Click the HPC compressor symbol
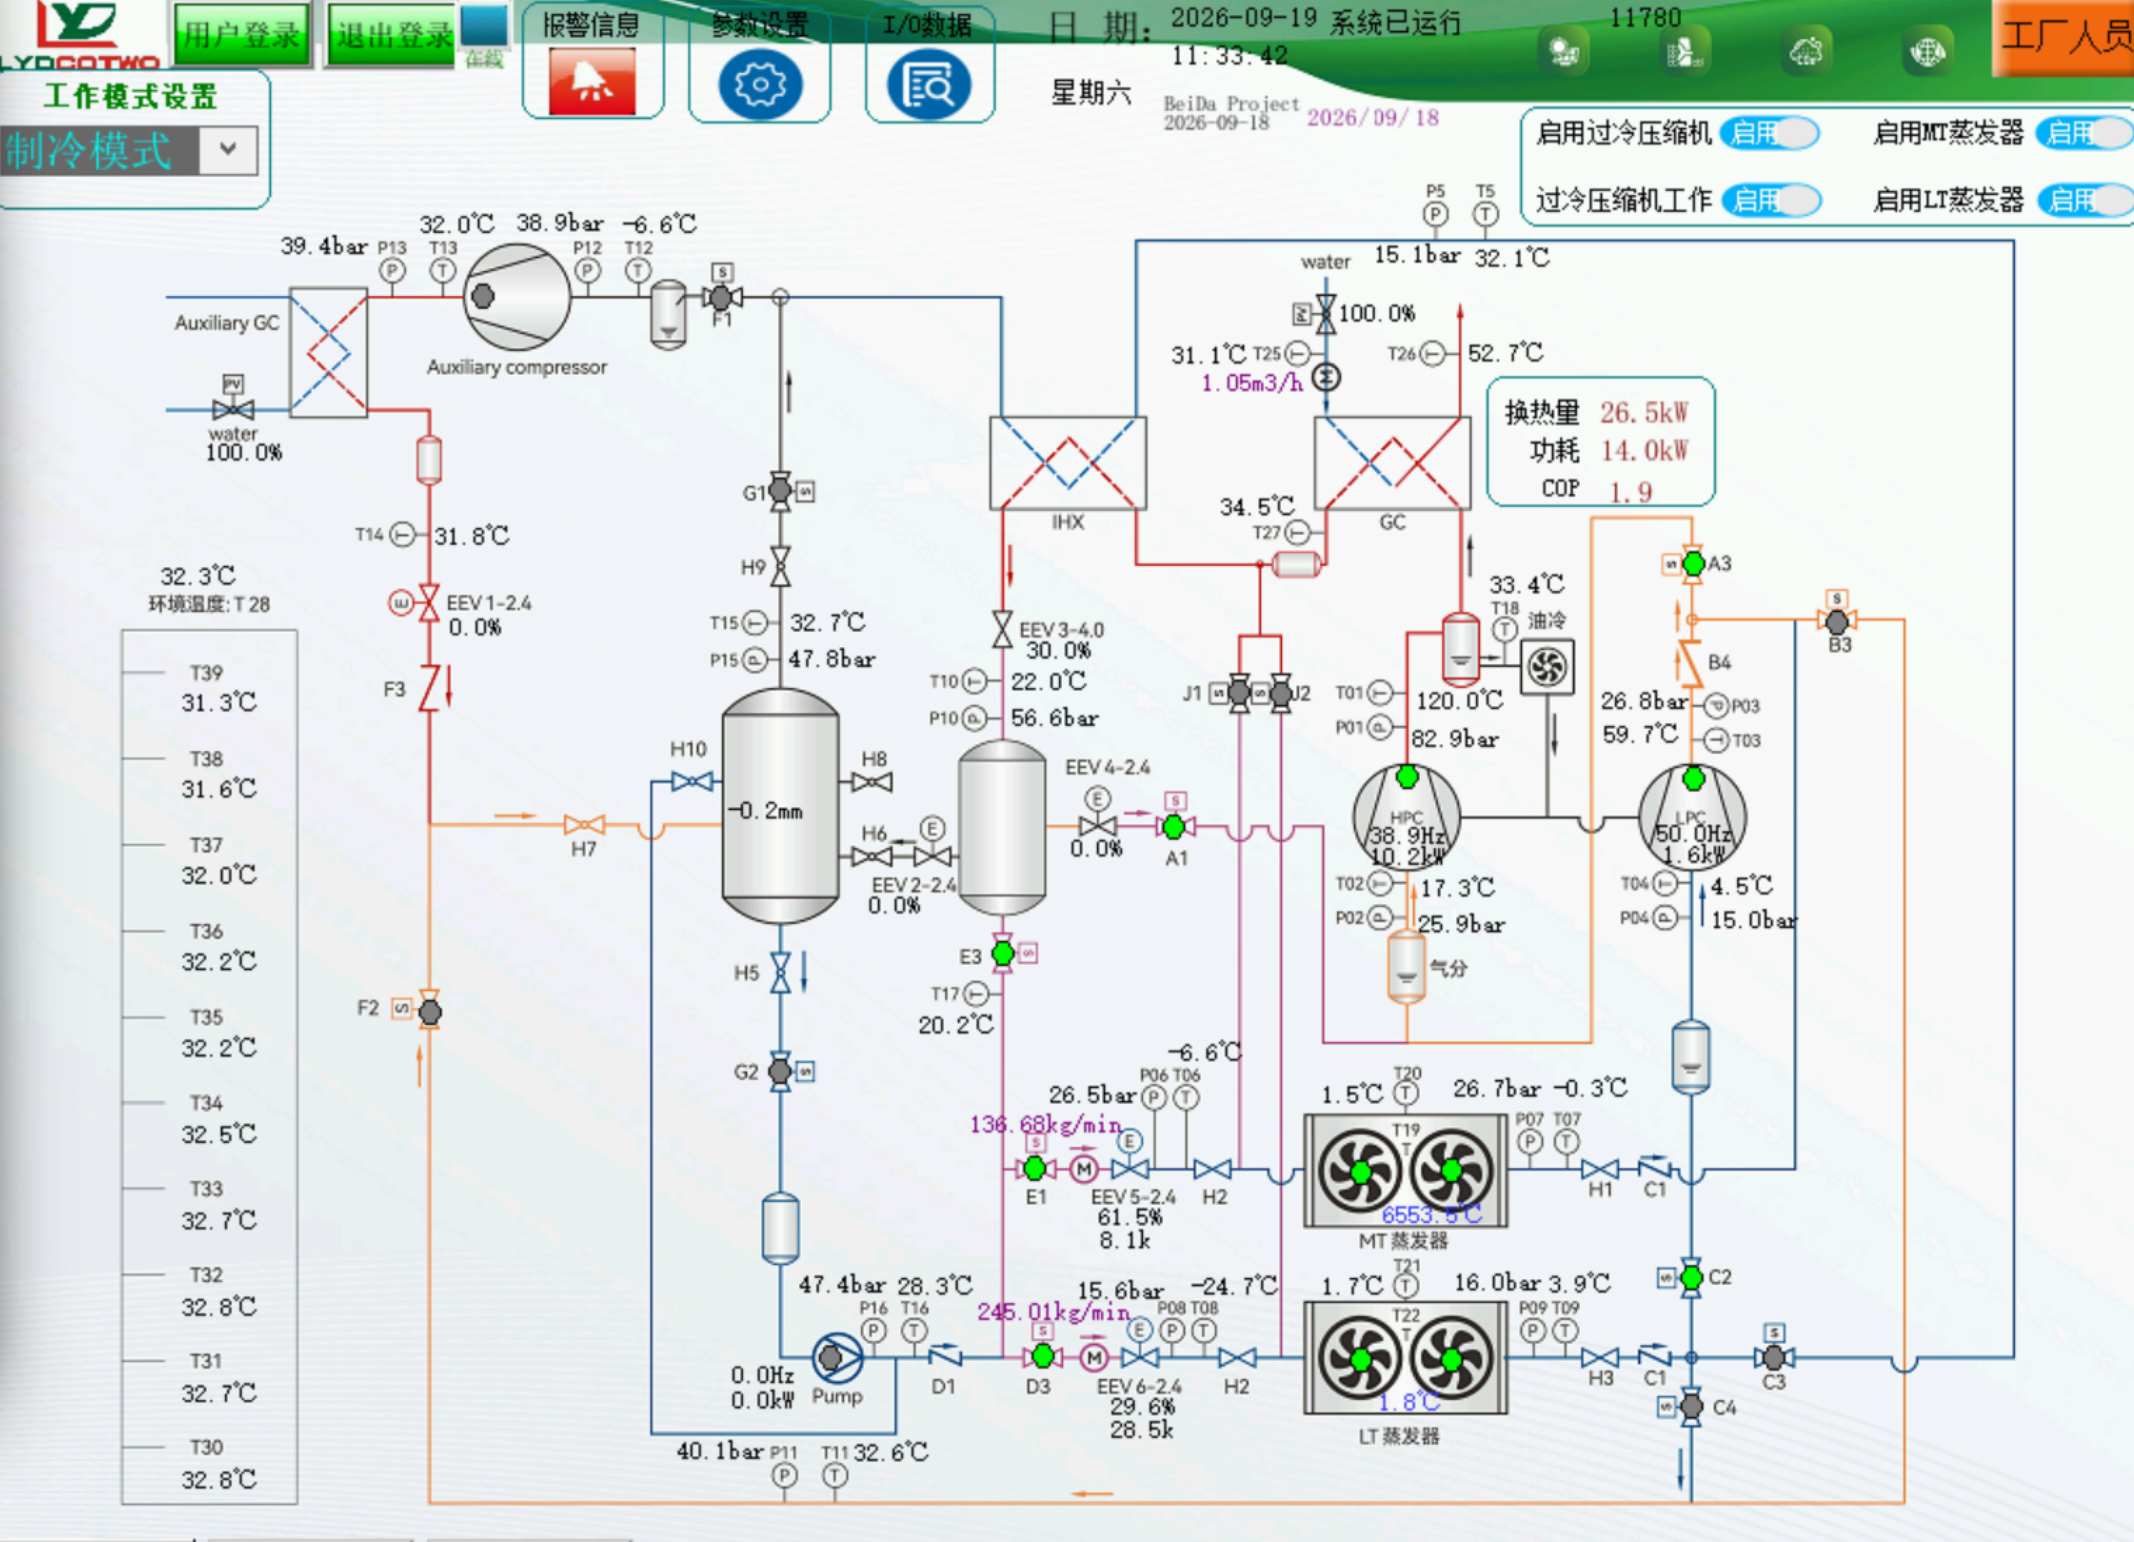This screenshot has width=2134, height=1542. [1406, 818]
